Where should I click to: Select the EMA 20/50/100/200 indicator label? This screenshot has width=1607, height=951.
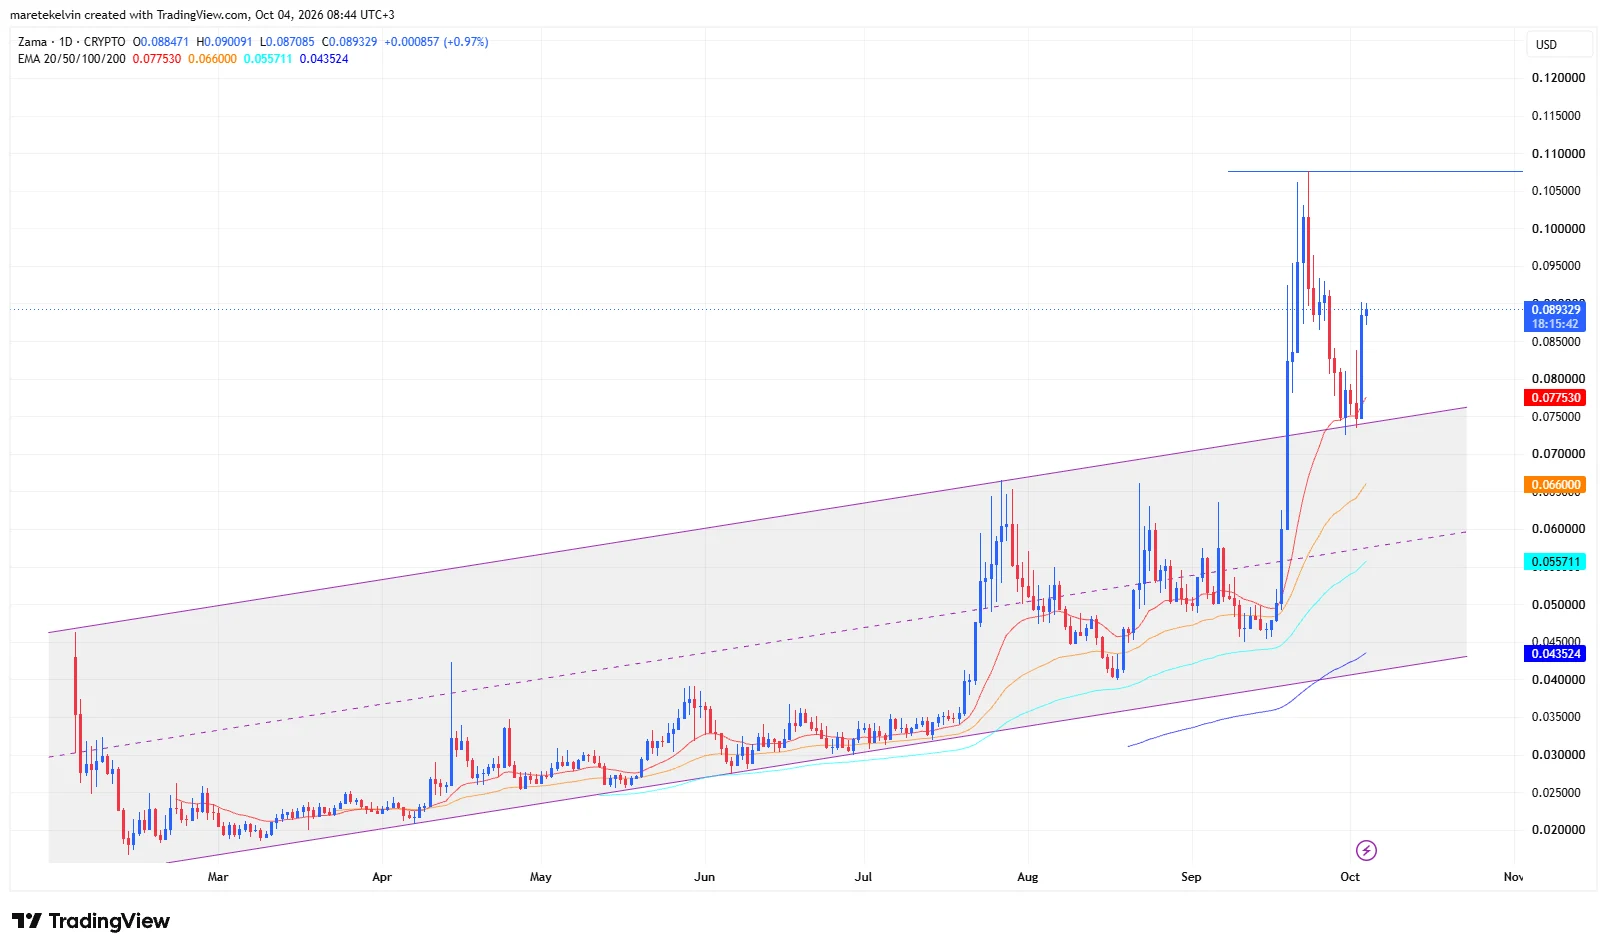[x=72, y=59]
